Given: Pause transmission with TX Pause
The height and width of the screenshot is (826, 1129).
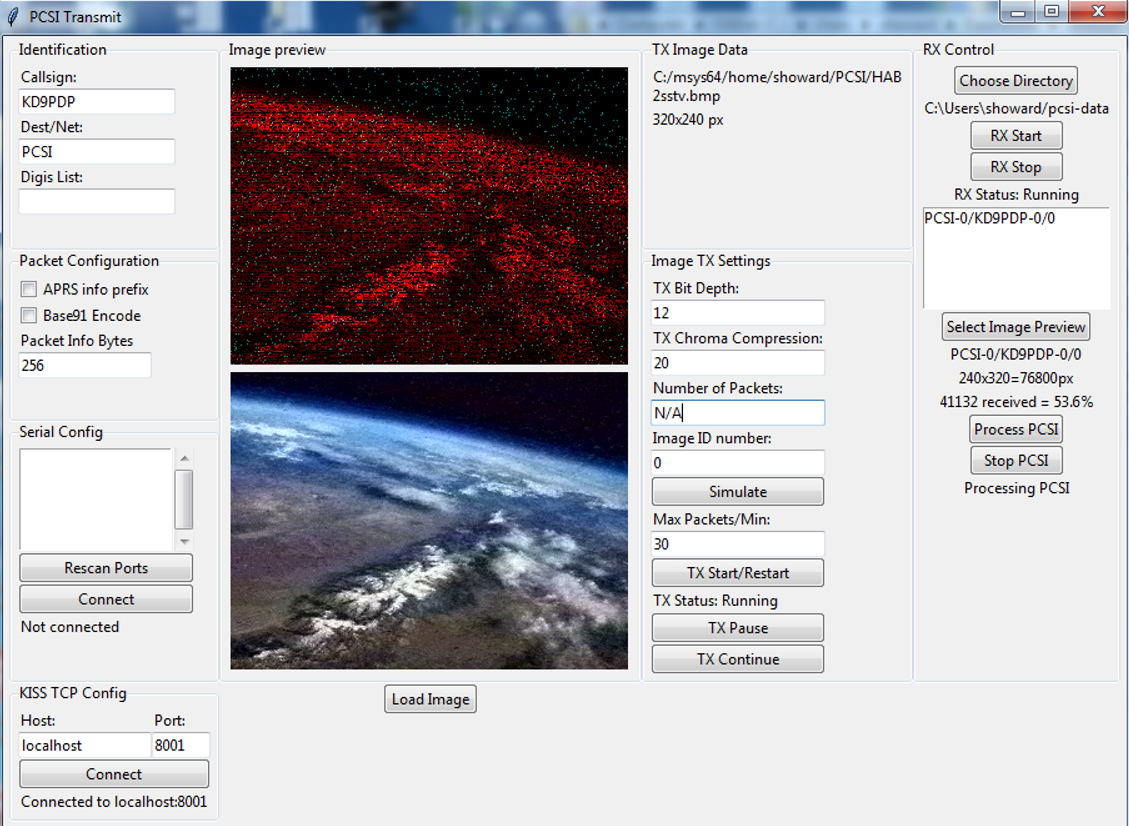Looking at the screenshot, I should [x=737, y=628].
